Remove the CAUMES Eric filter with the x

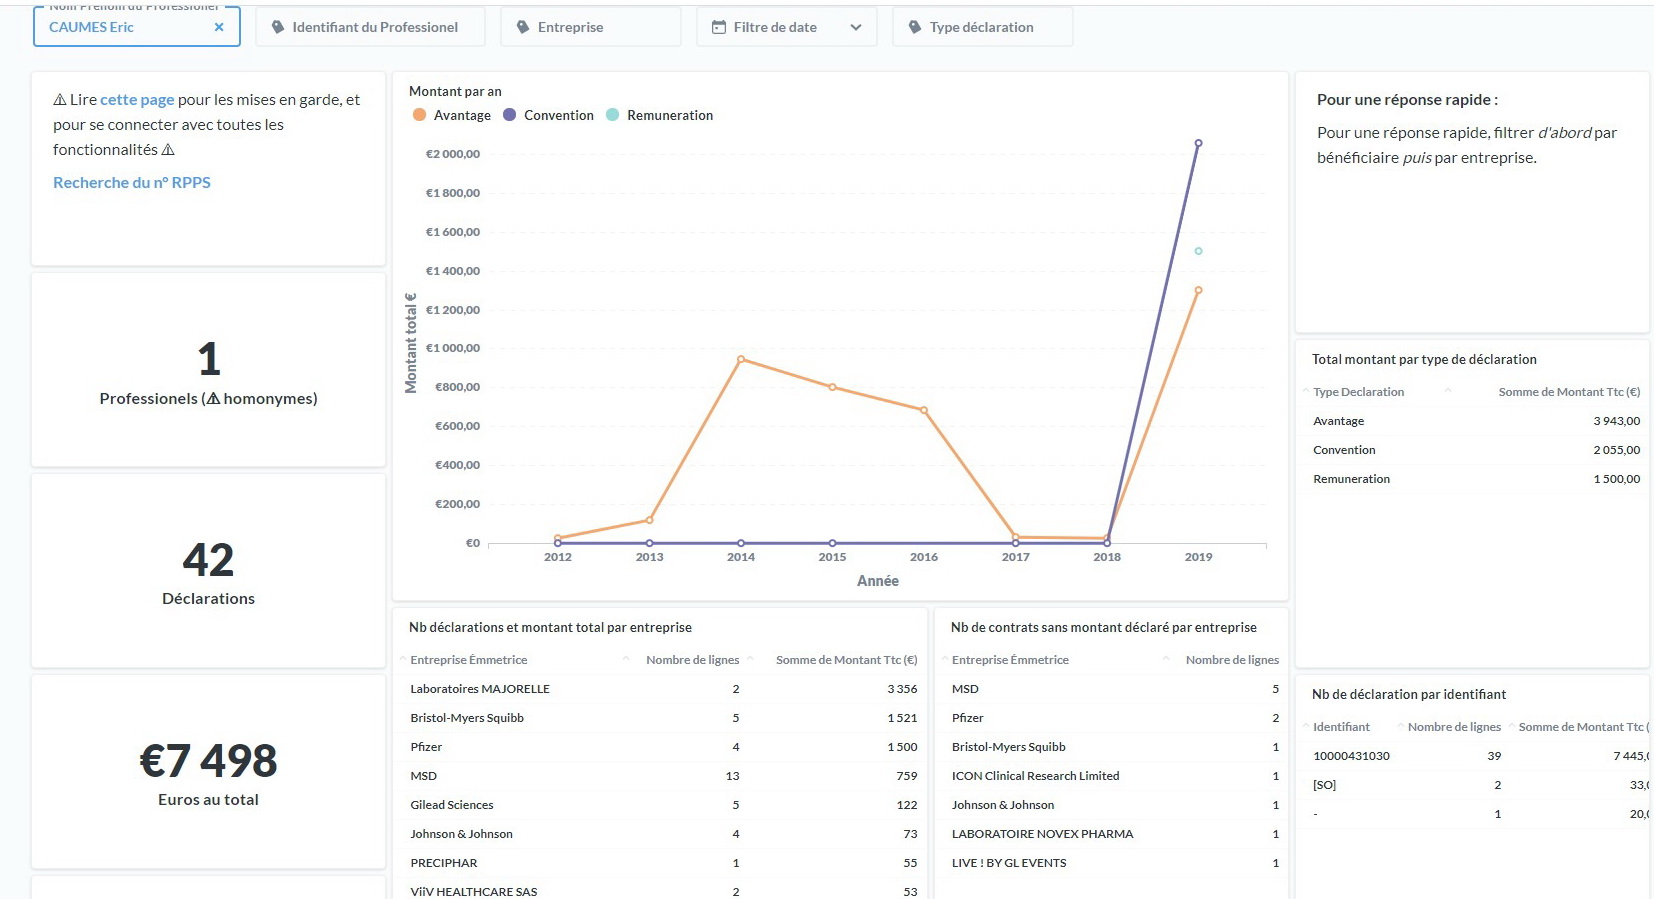point(219,27)
